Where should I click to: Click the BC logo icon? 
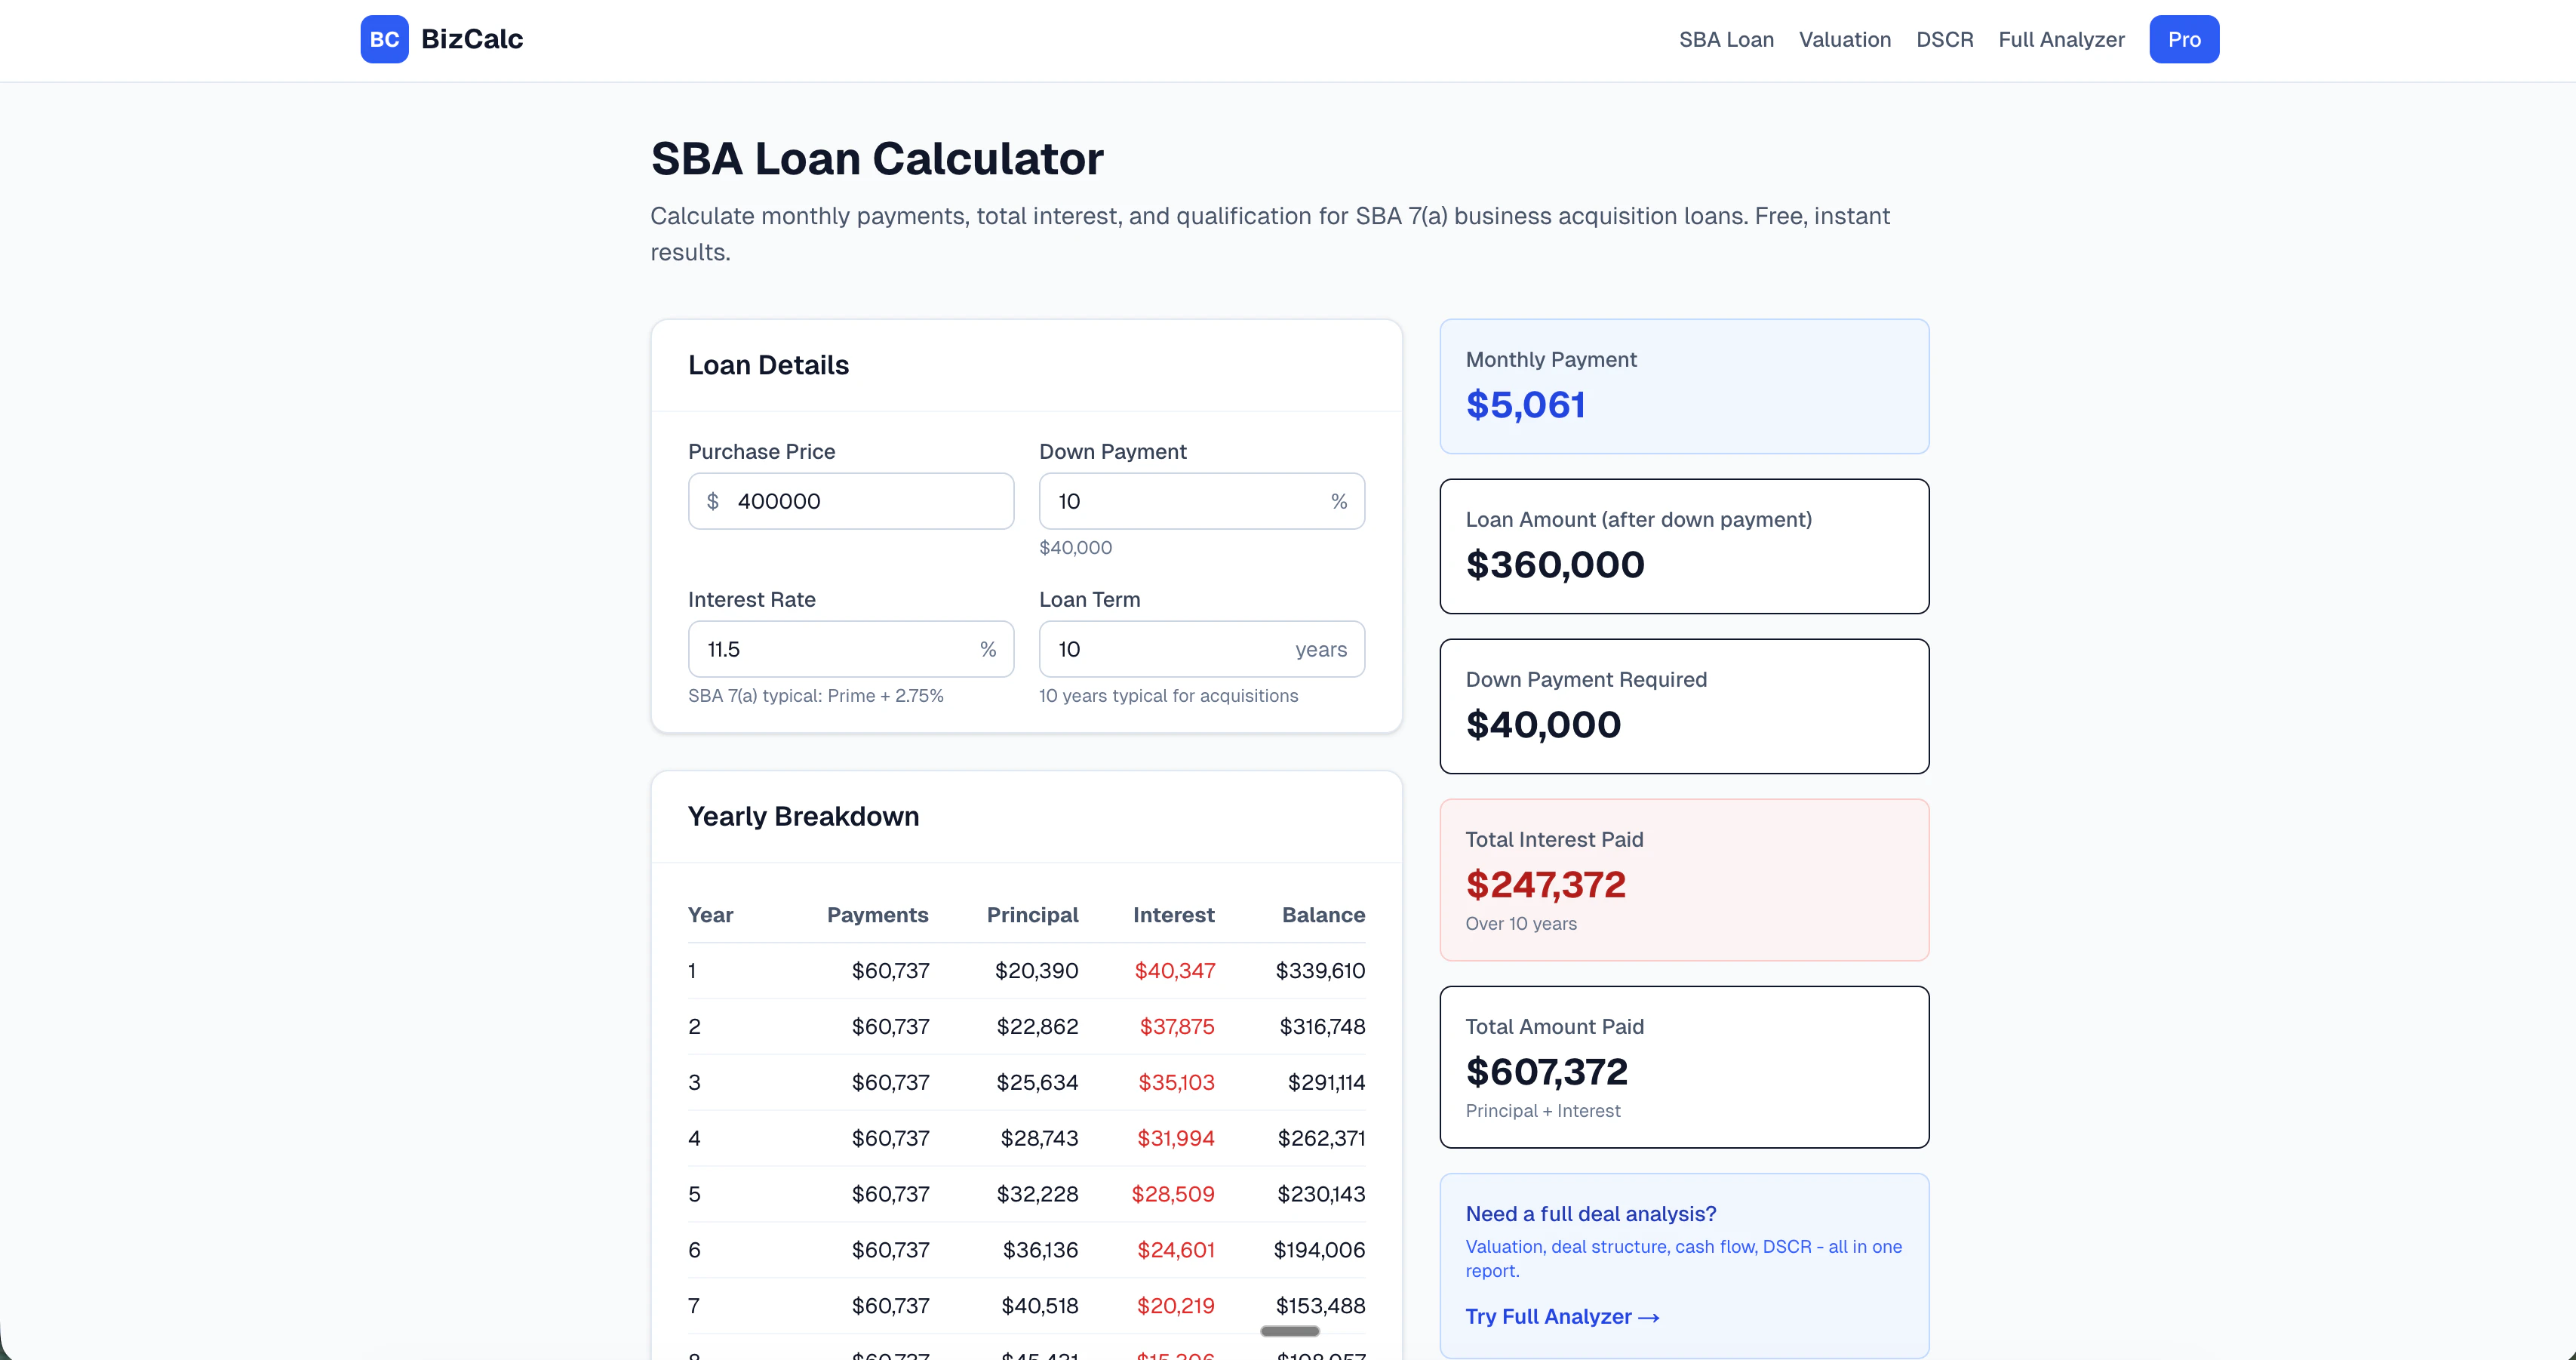tap(384, 39)
